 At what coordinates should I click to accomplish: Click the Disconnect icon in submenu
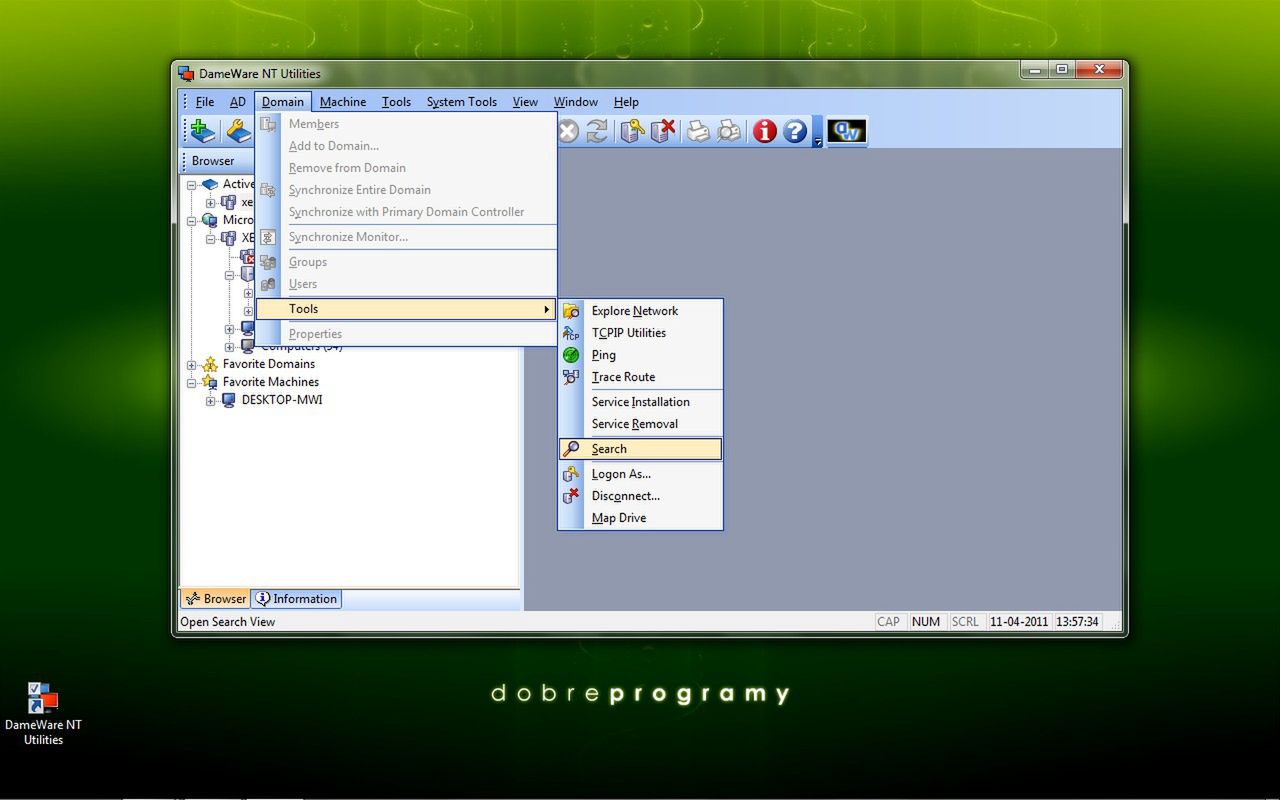pos(571,496)
